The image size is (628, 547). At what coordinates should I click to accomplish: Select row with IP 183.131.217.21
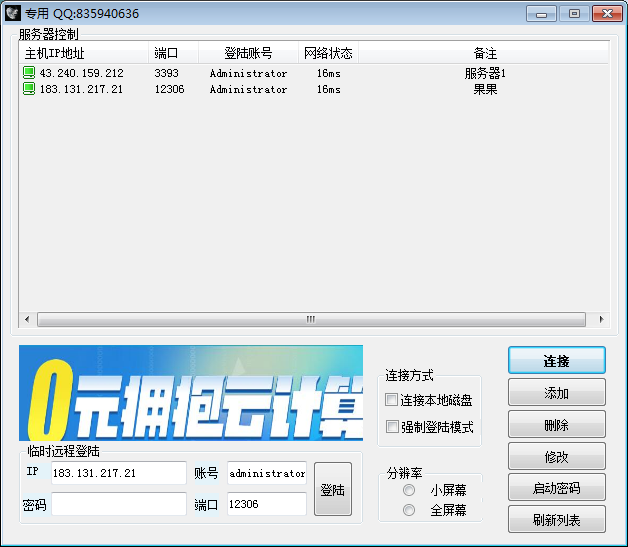tap(314, 89)
